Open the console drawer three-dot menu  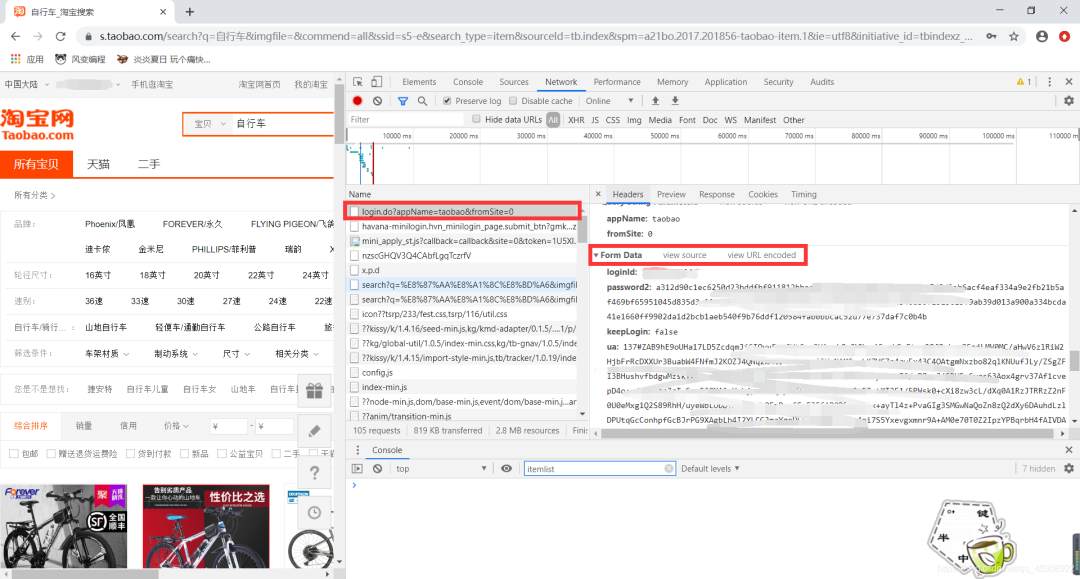coord(357,450)
